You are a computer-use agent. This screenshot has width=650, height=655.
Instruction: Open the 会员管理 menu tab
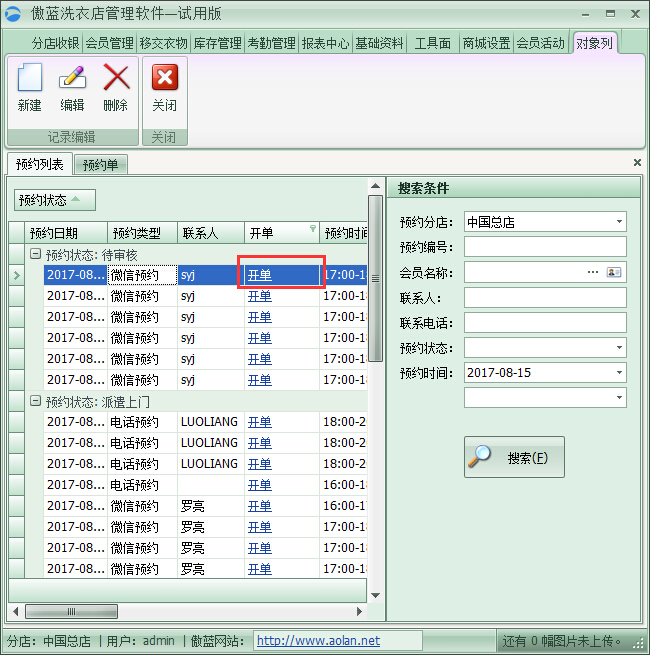(109, 43)
